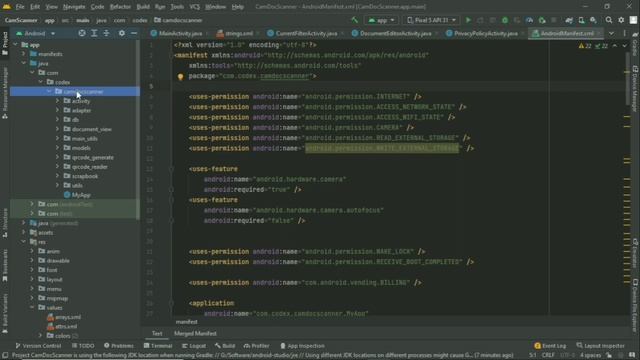The image size is (640, 360).
Task: Open the Pixel 5 device selector dropdown
Action: click(431, 20)
